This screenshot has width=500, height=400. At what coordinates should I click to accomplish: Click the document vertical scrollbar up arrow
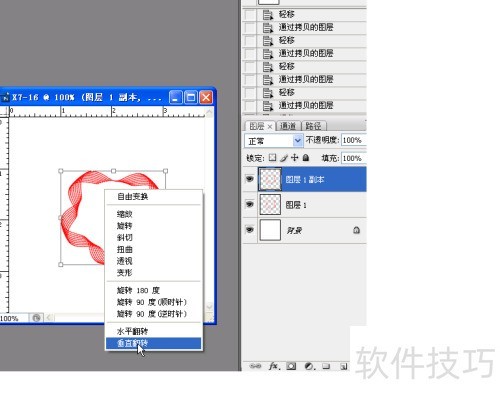click(209, 113)
